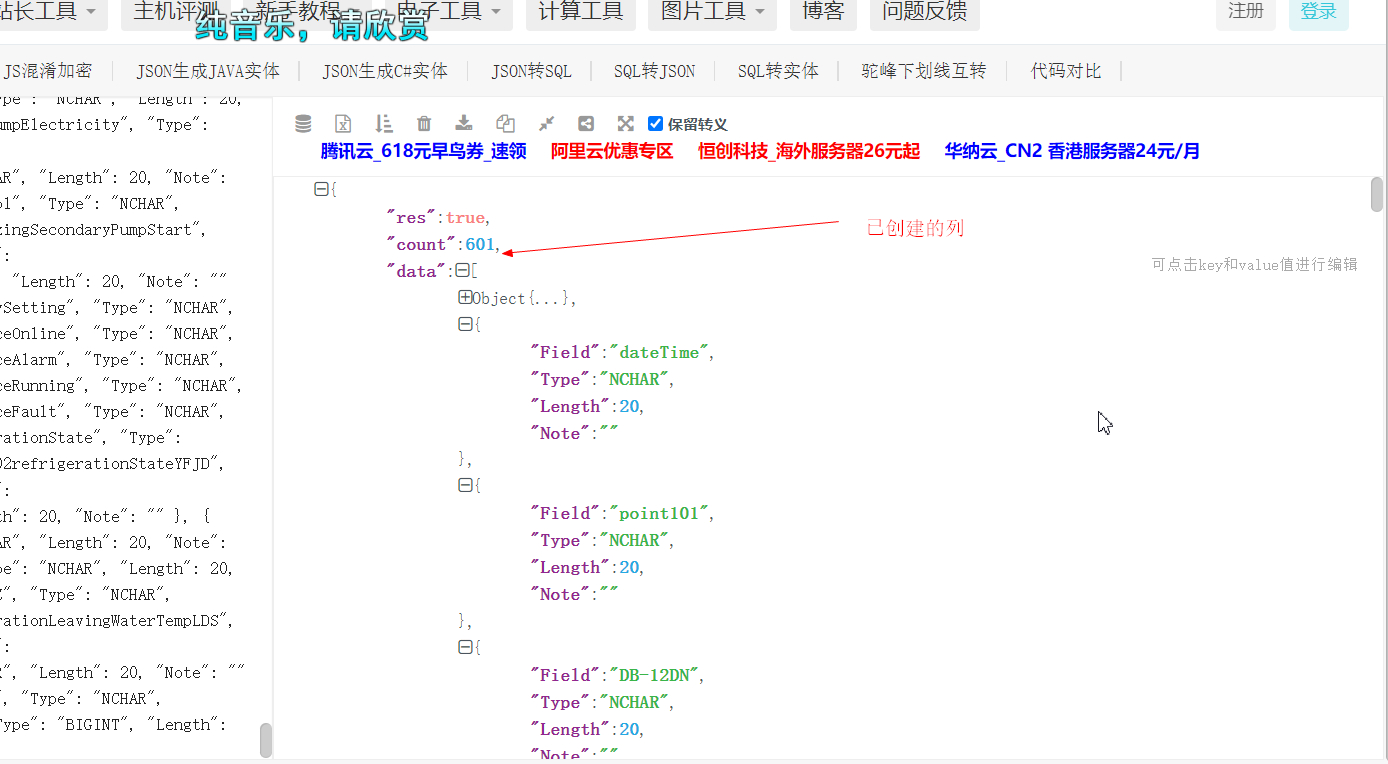Click the share icon in JSON toolbar
This screenshot has width=1388, height=764.
pos(586,124)
